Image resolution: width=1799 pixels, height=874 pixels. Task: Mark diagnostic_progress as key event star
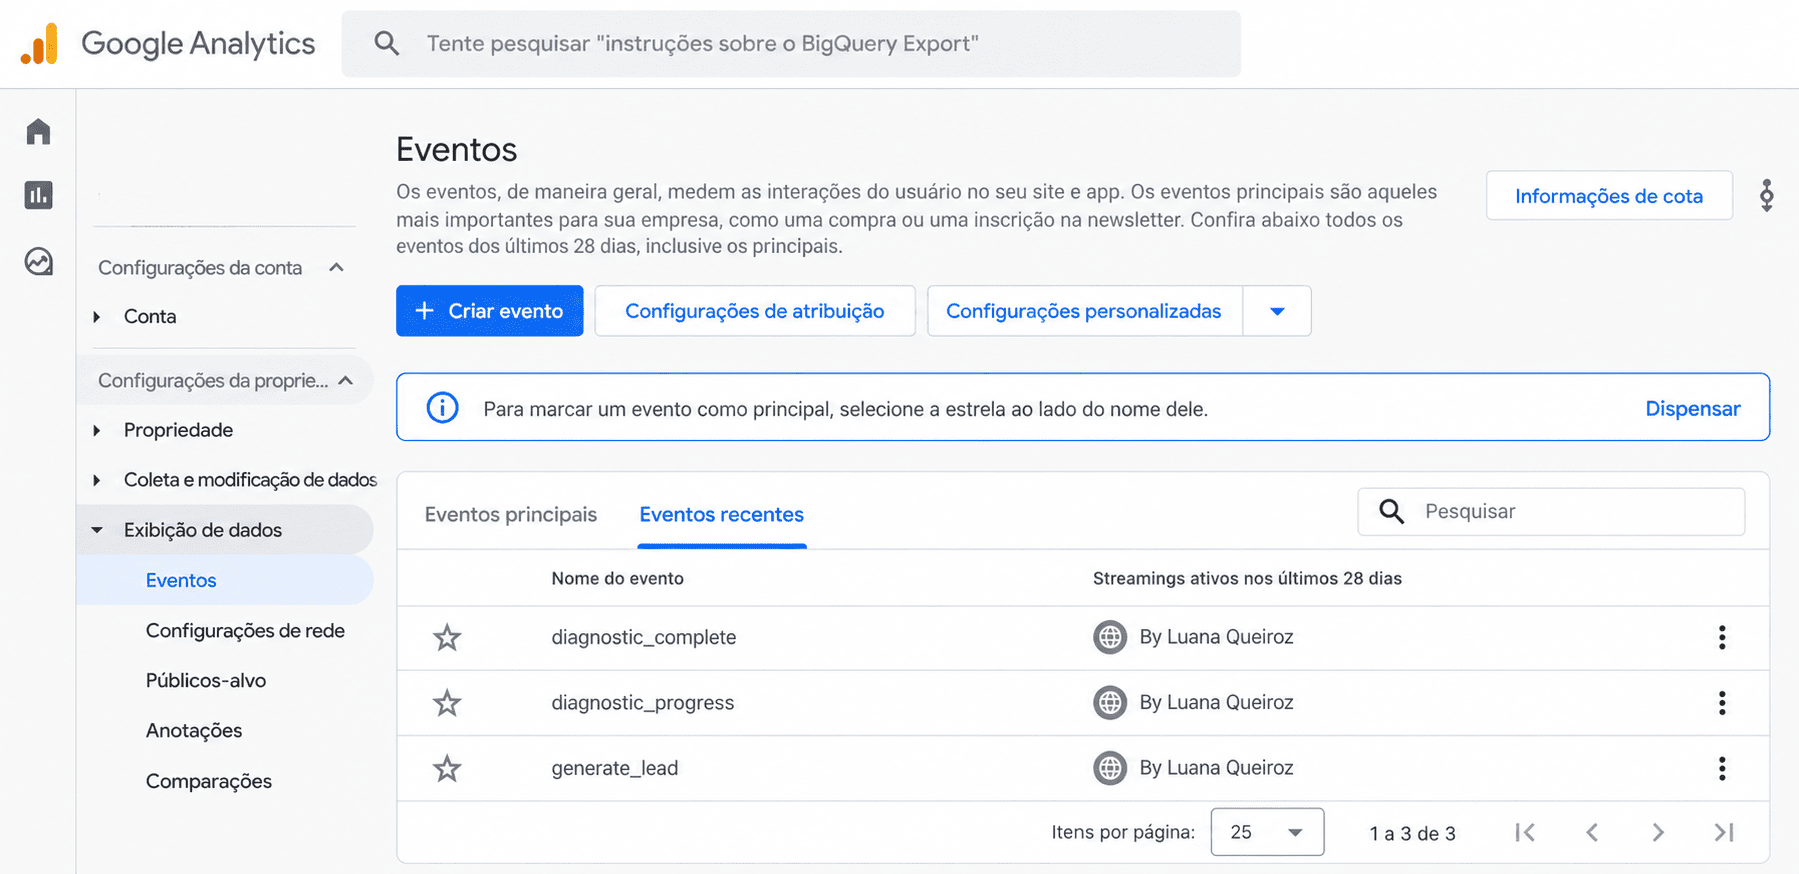pyautogui.click(x=447, y=703)
